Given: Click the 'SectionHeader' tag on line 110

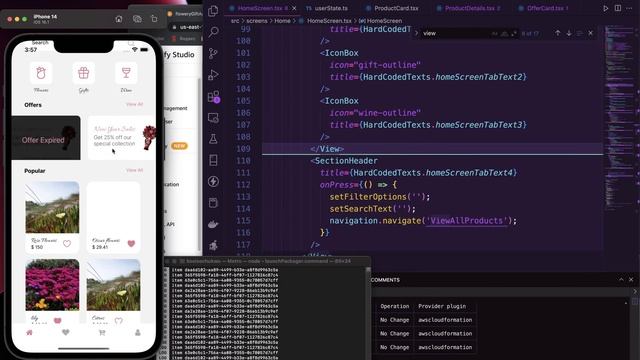Looking at the screenshot, I should click(346, 161).
